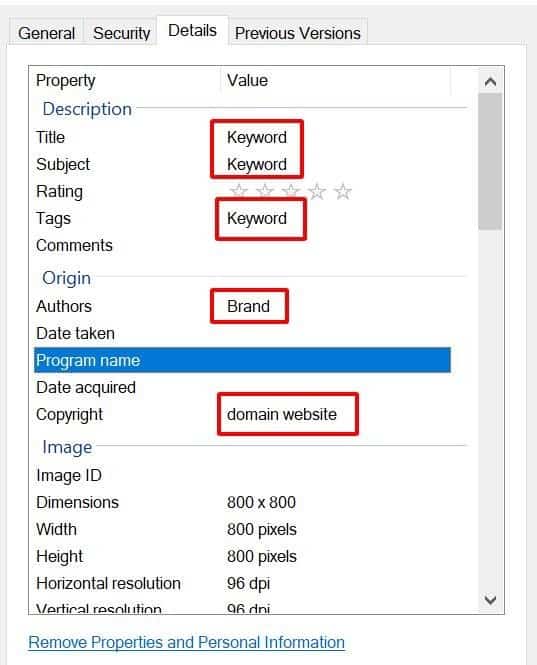Click the Comments property row
537x665 pixels.
[x=242, y=246]
